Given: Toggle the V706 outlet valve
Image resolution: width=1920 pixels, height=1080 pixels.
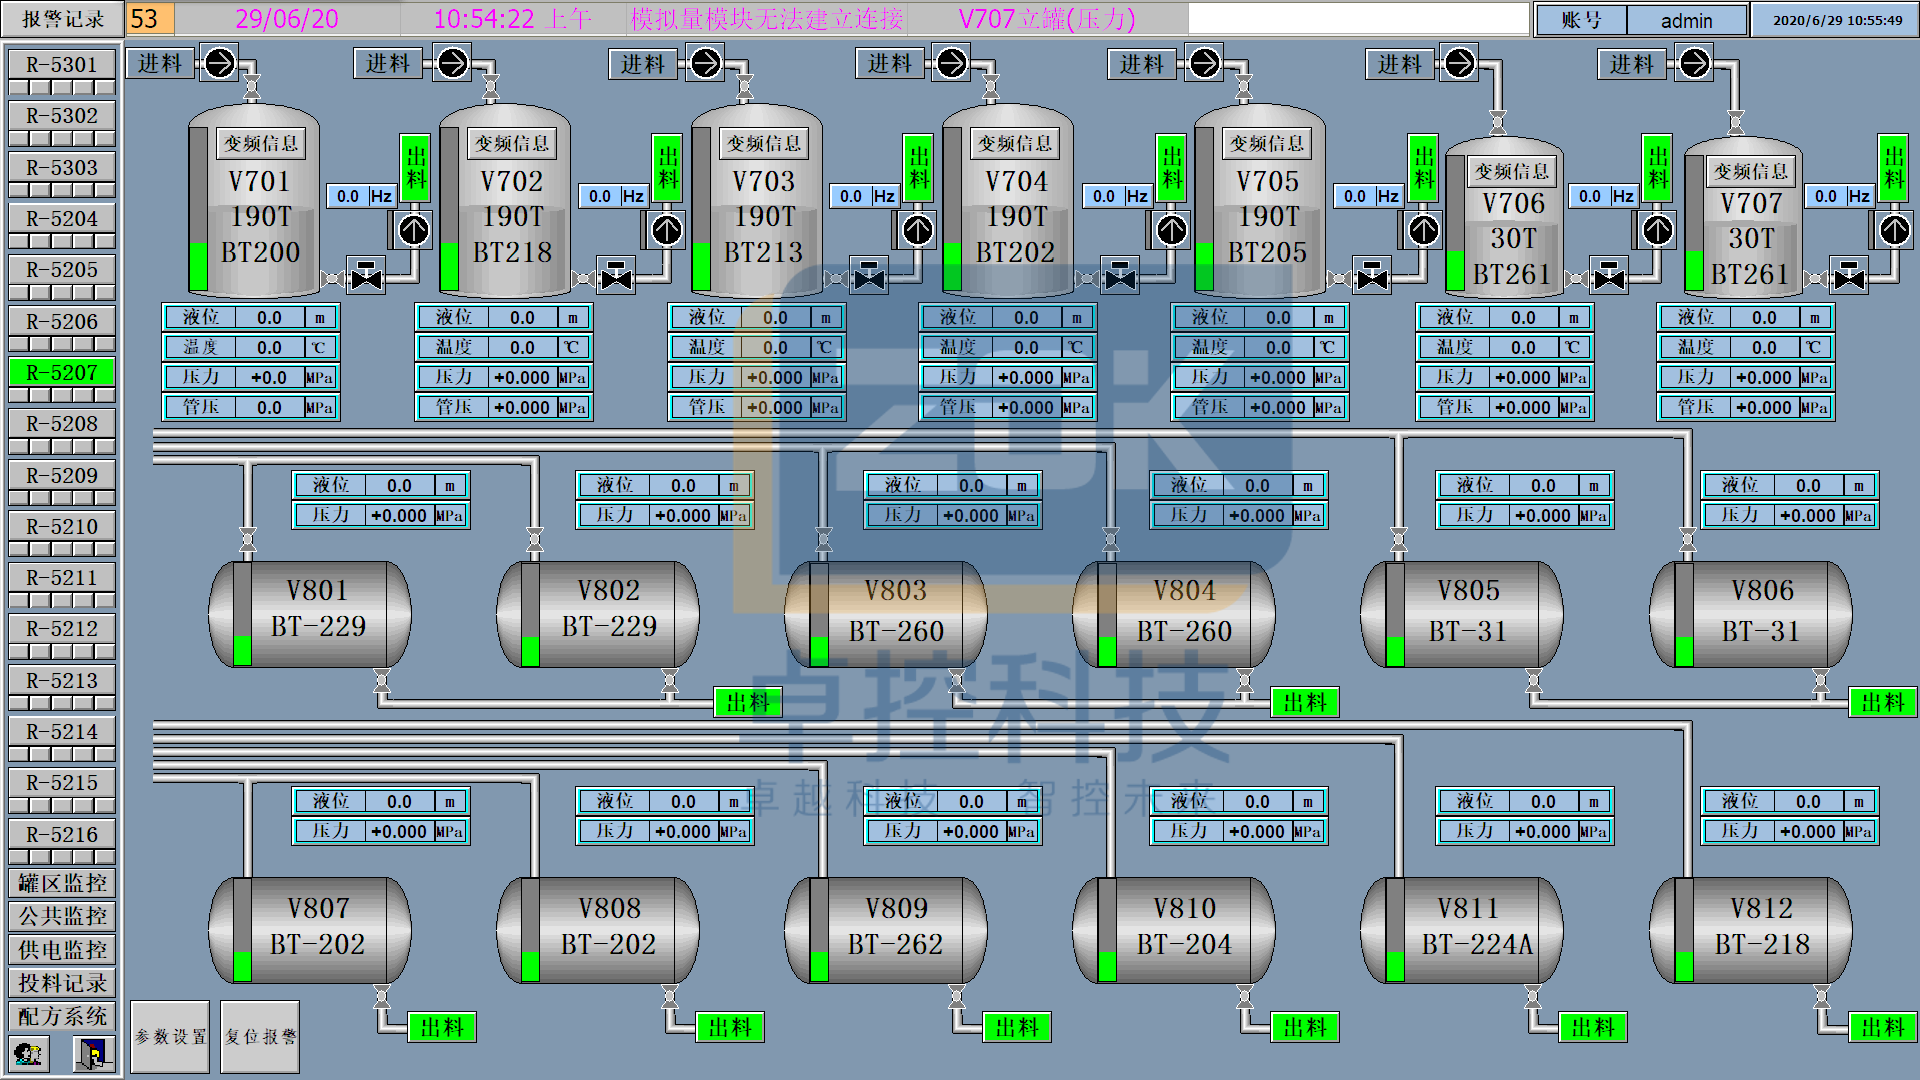Looking at the screenshot, I should point(1609,275).
